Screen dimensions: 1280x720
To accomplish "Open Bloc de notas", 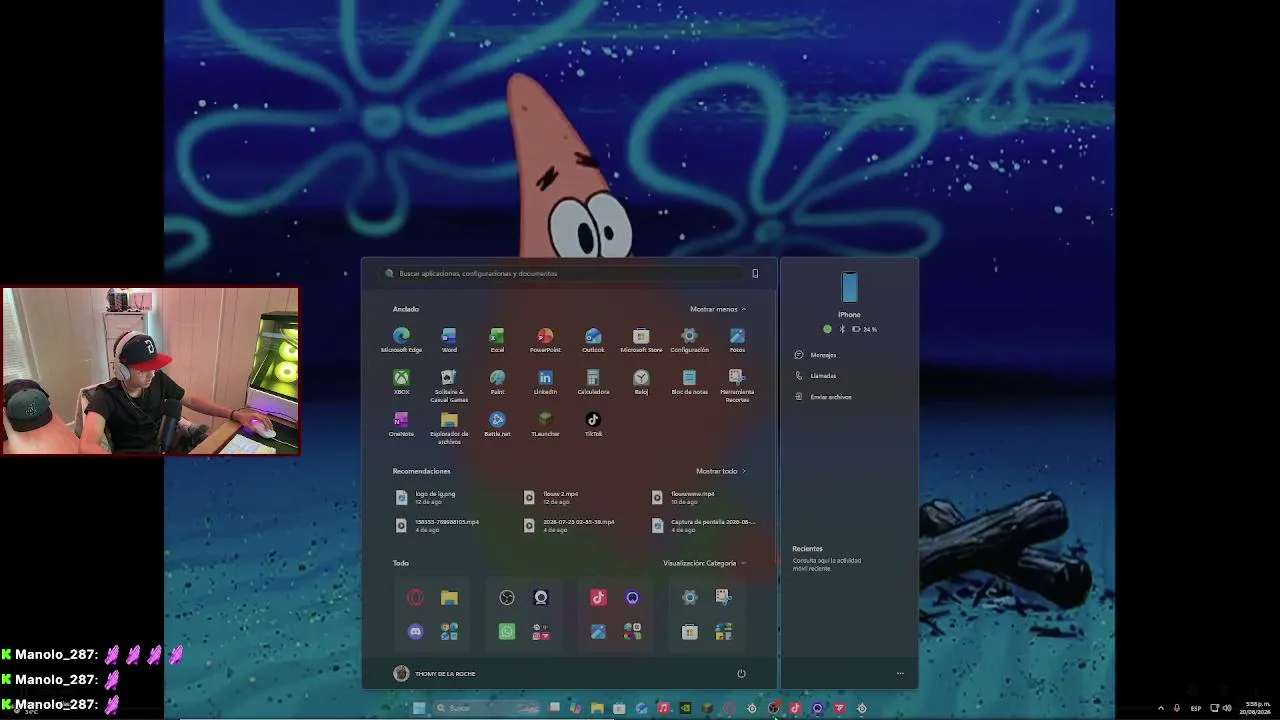I will click(x=689, y=382).
